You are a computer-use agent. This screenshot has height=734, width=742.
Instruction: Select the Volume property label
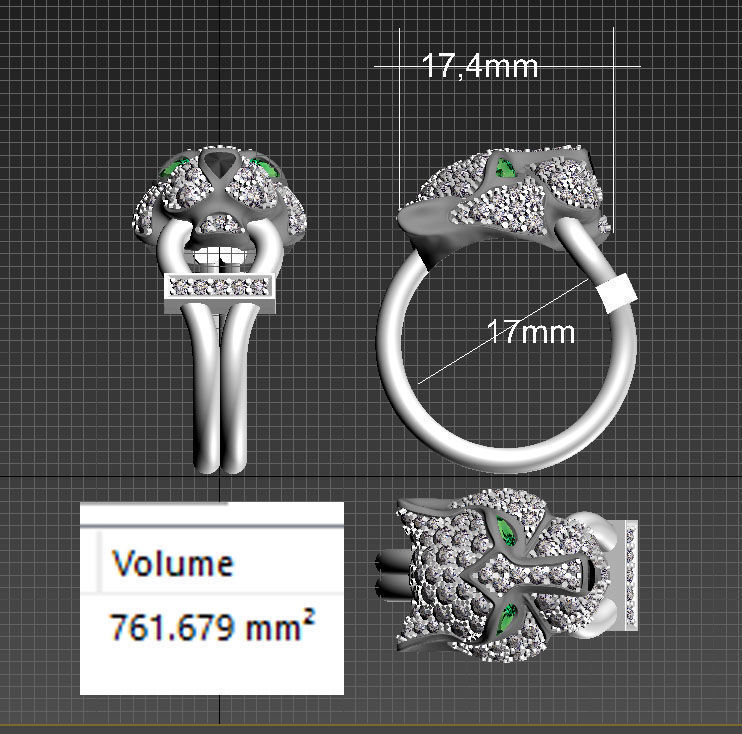[x=173, y=563]
